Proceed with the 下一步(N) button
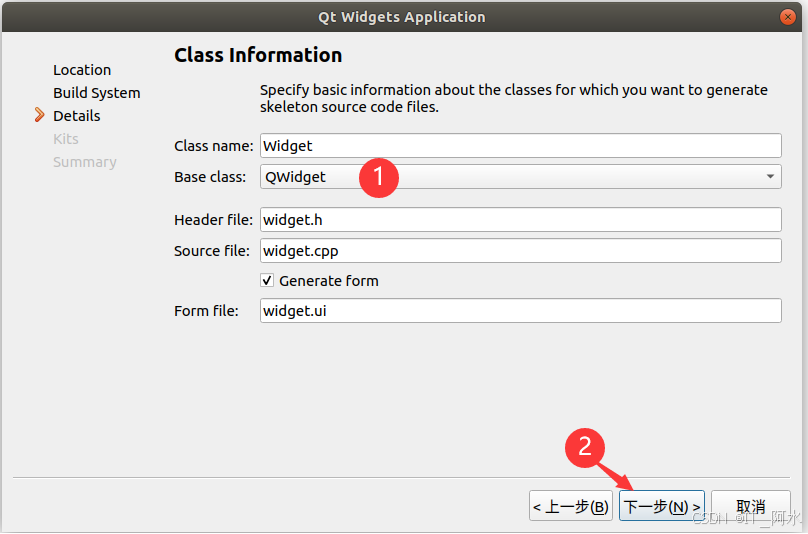808x534 pixels. tap(662, 506)
